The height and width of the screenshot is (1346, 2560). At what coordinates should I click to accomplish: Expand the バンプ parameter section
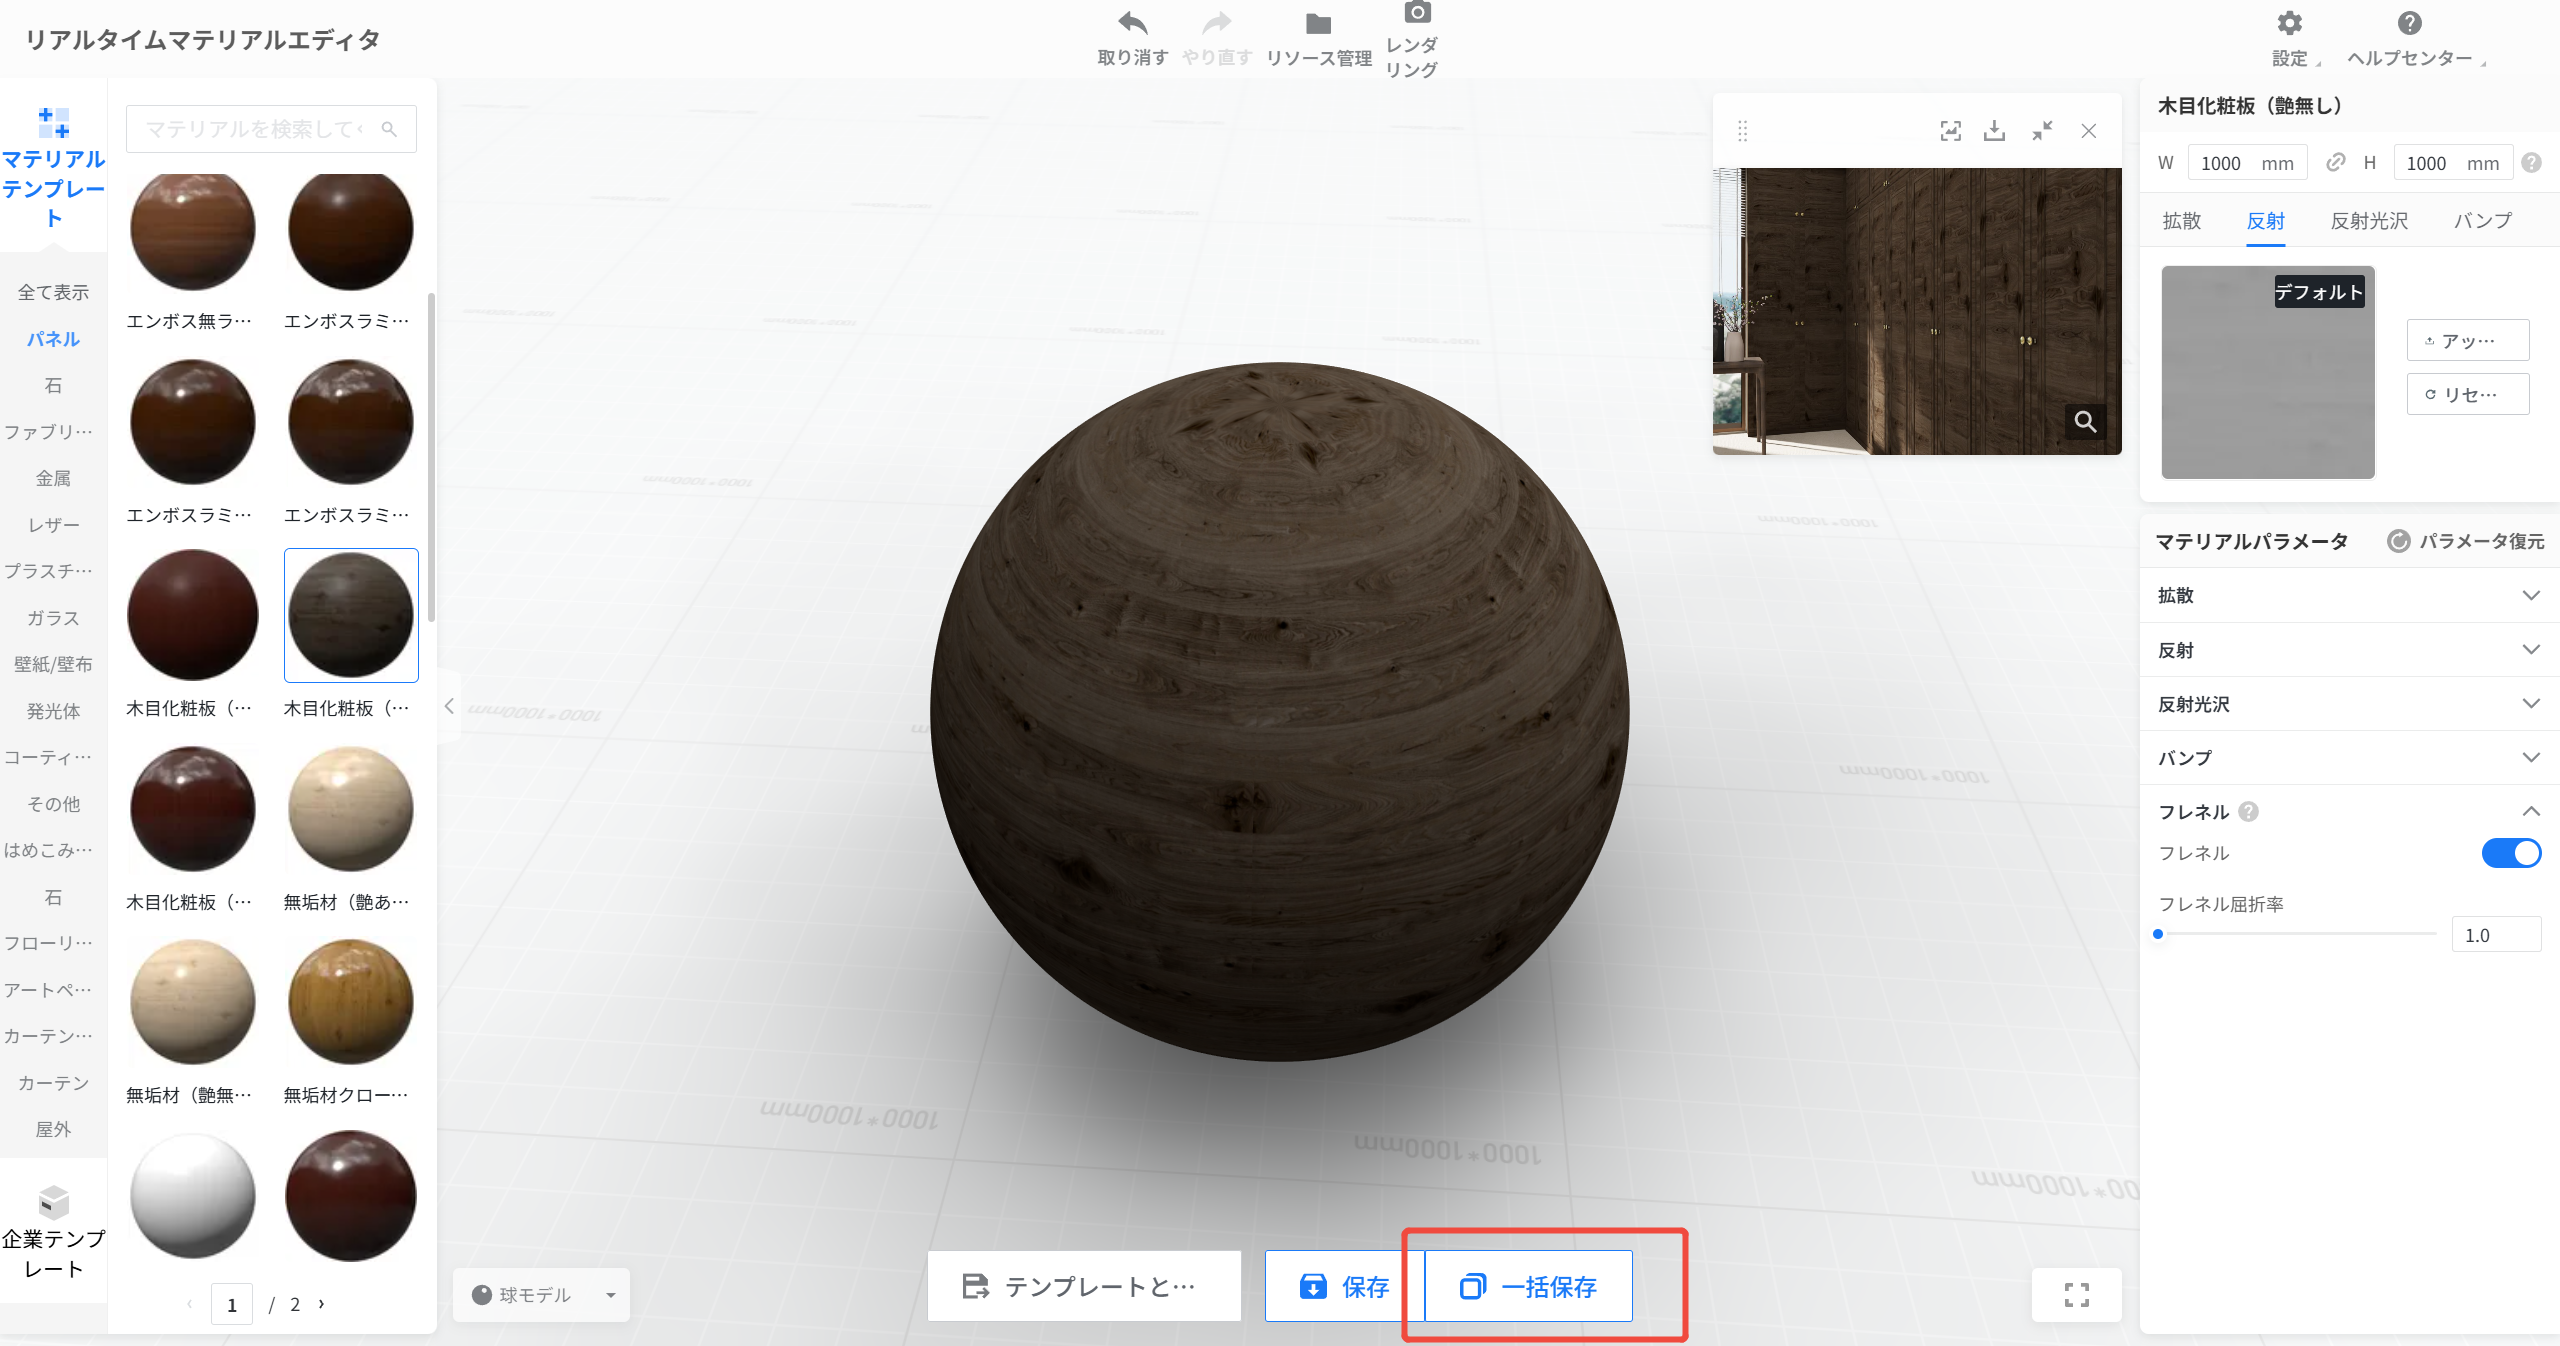(x=2349, y=758)
